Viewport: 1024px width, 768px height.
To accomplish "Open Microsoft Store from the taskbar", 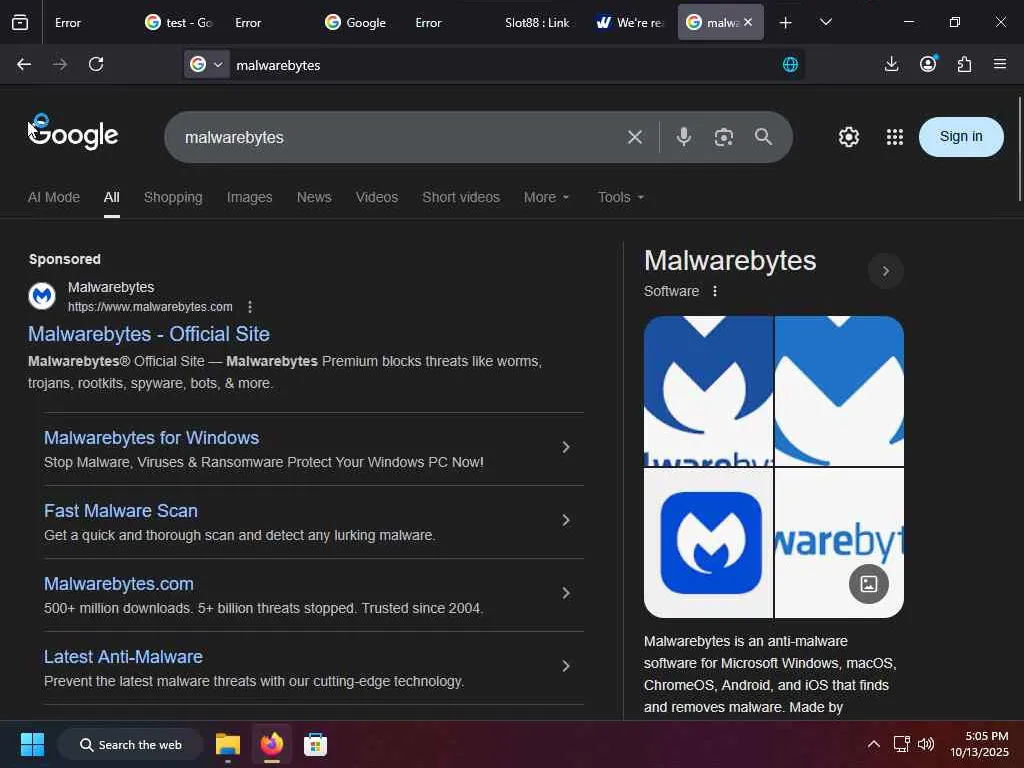I will (x=315, y=744).
